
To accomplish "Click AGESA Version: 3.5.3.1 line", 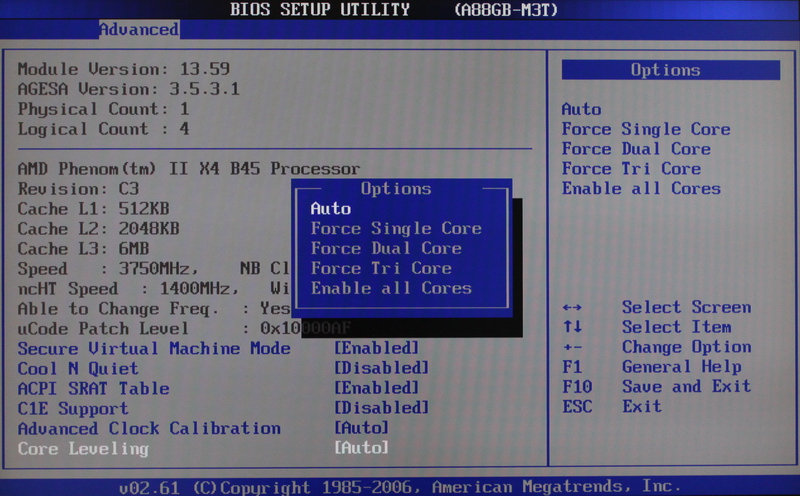I will pyautogui.click(x=129, y=89).
